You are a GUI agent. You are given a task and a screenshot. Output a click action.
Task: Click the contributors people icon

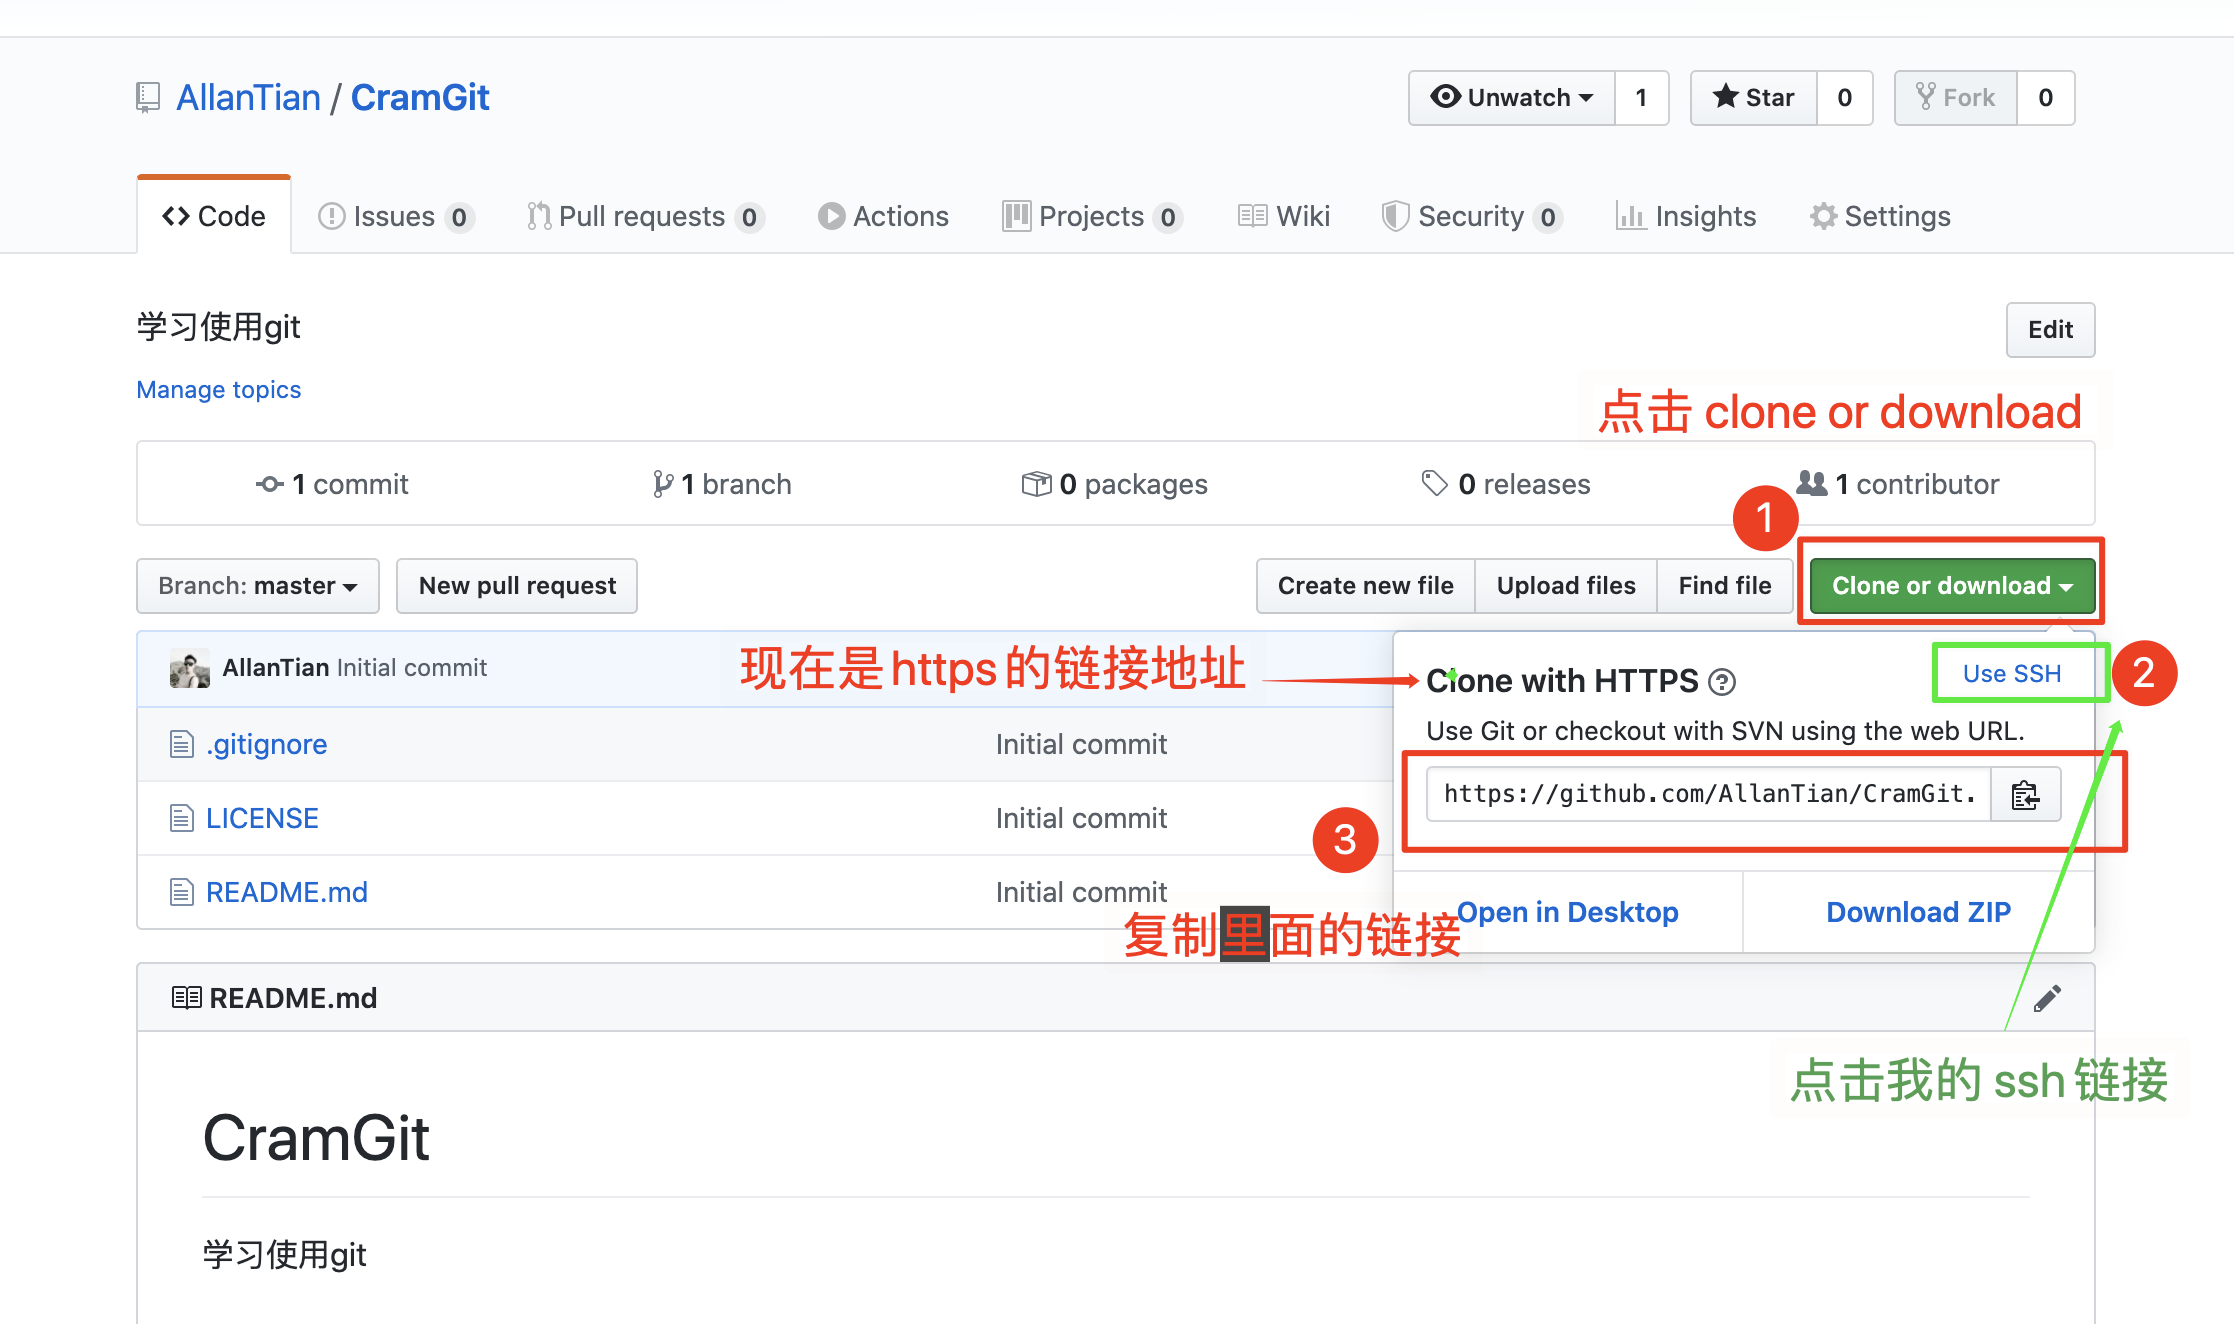coord(1811,484)
